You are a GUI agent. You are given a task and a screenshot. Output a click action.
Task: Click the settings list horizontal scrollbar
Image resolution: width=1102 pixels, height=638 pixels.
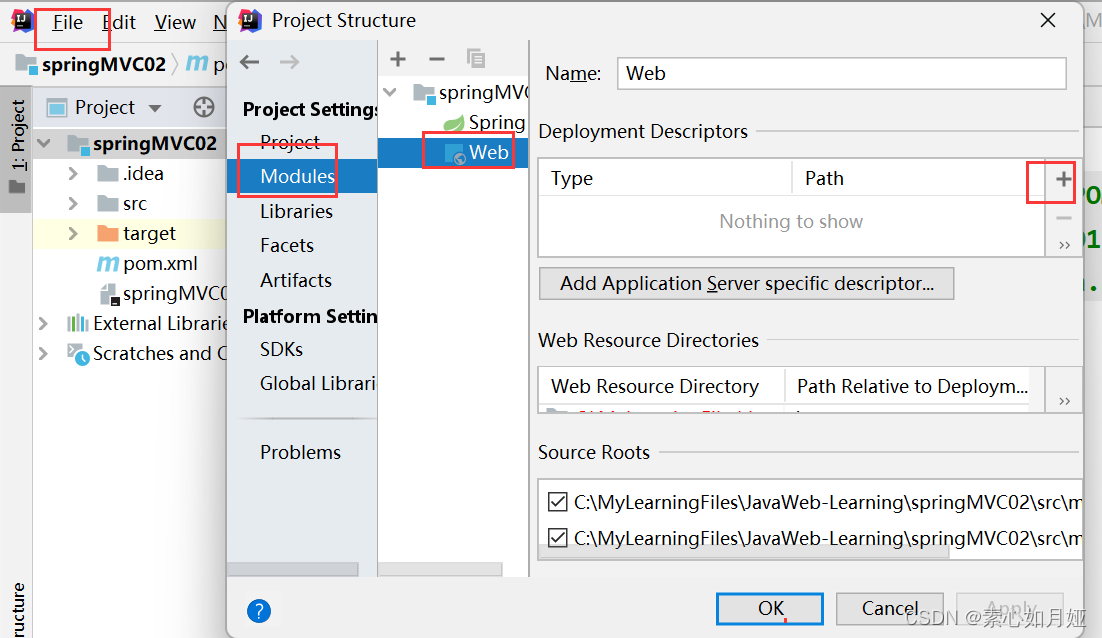(x=293, y=568)
